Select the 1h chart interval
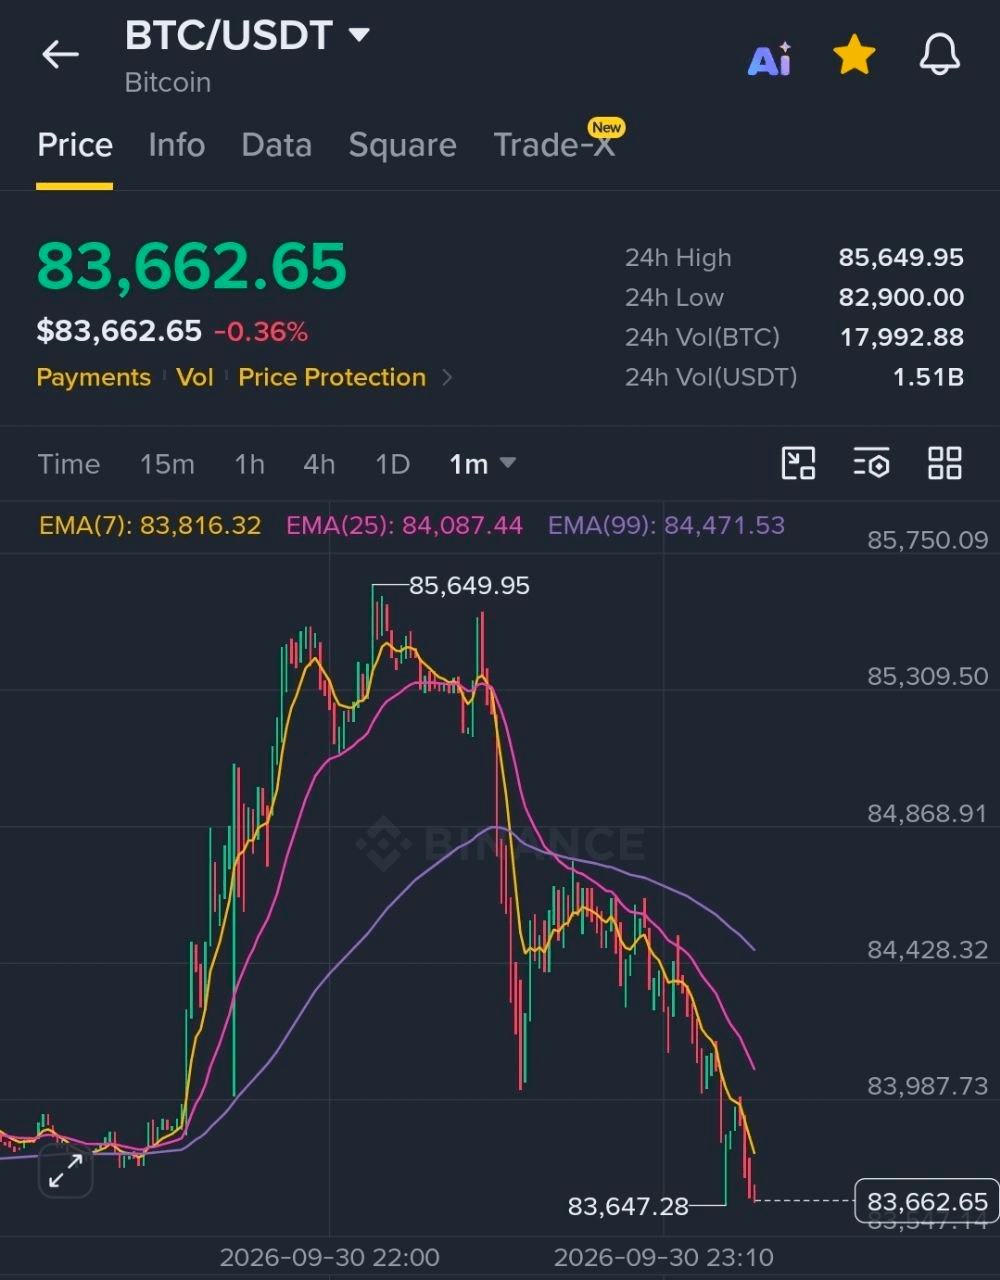The height and width of the screenshot is (1280, 1000). [249, 464]
